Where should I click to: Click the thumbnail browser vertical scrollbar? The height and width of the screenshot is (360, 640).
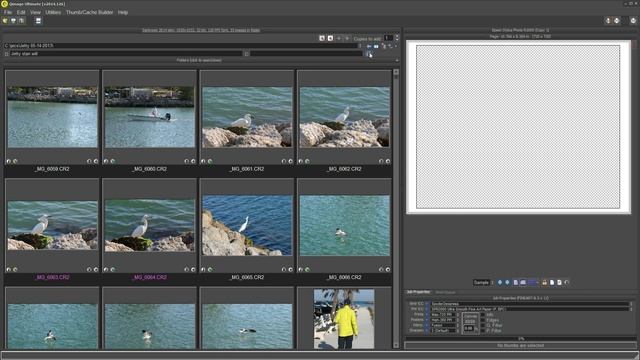pyautogui.click(x=396, y=208)
